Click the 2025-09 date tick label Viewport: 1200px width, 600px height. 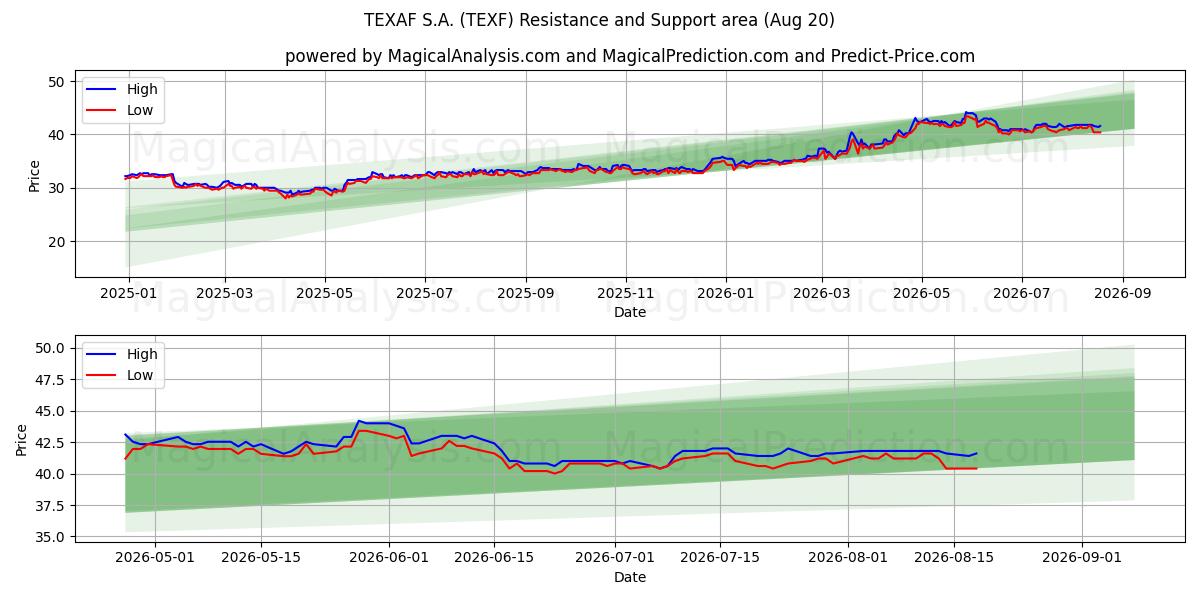[527, 293]
